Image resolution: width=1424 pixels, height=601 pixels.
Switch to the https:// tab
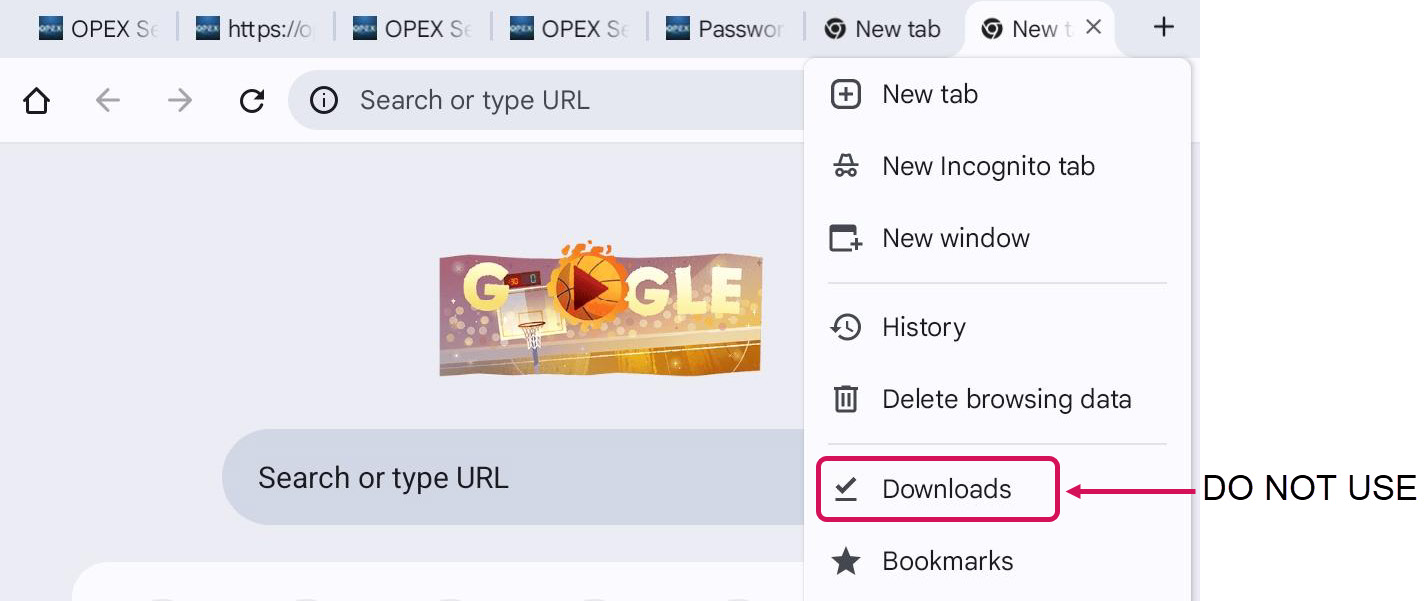(256, 29)
